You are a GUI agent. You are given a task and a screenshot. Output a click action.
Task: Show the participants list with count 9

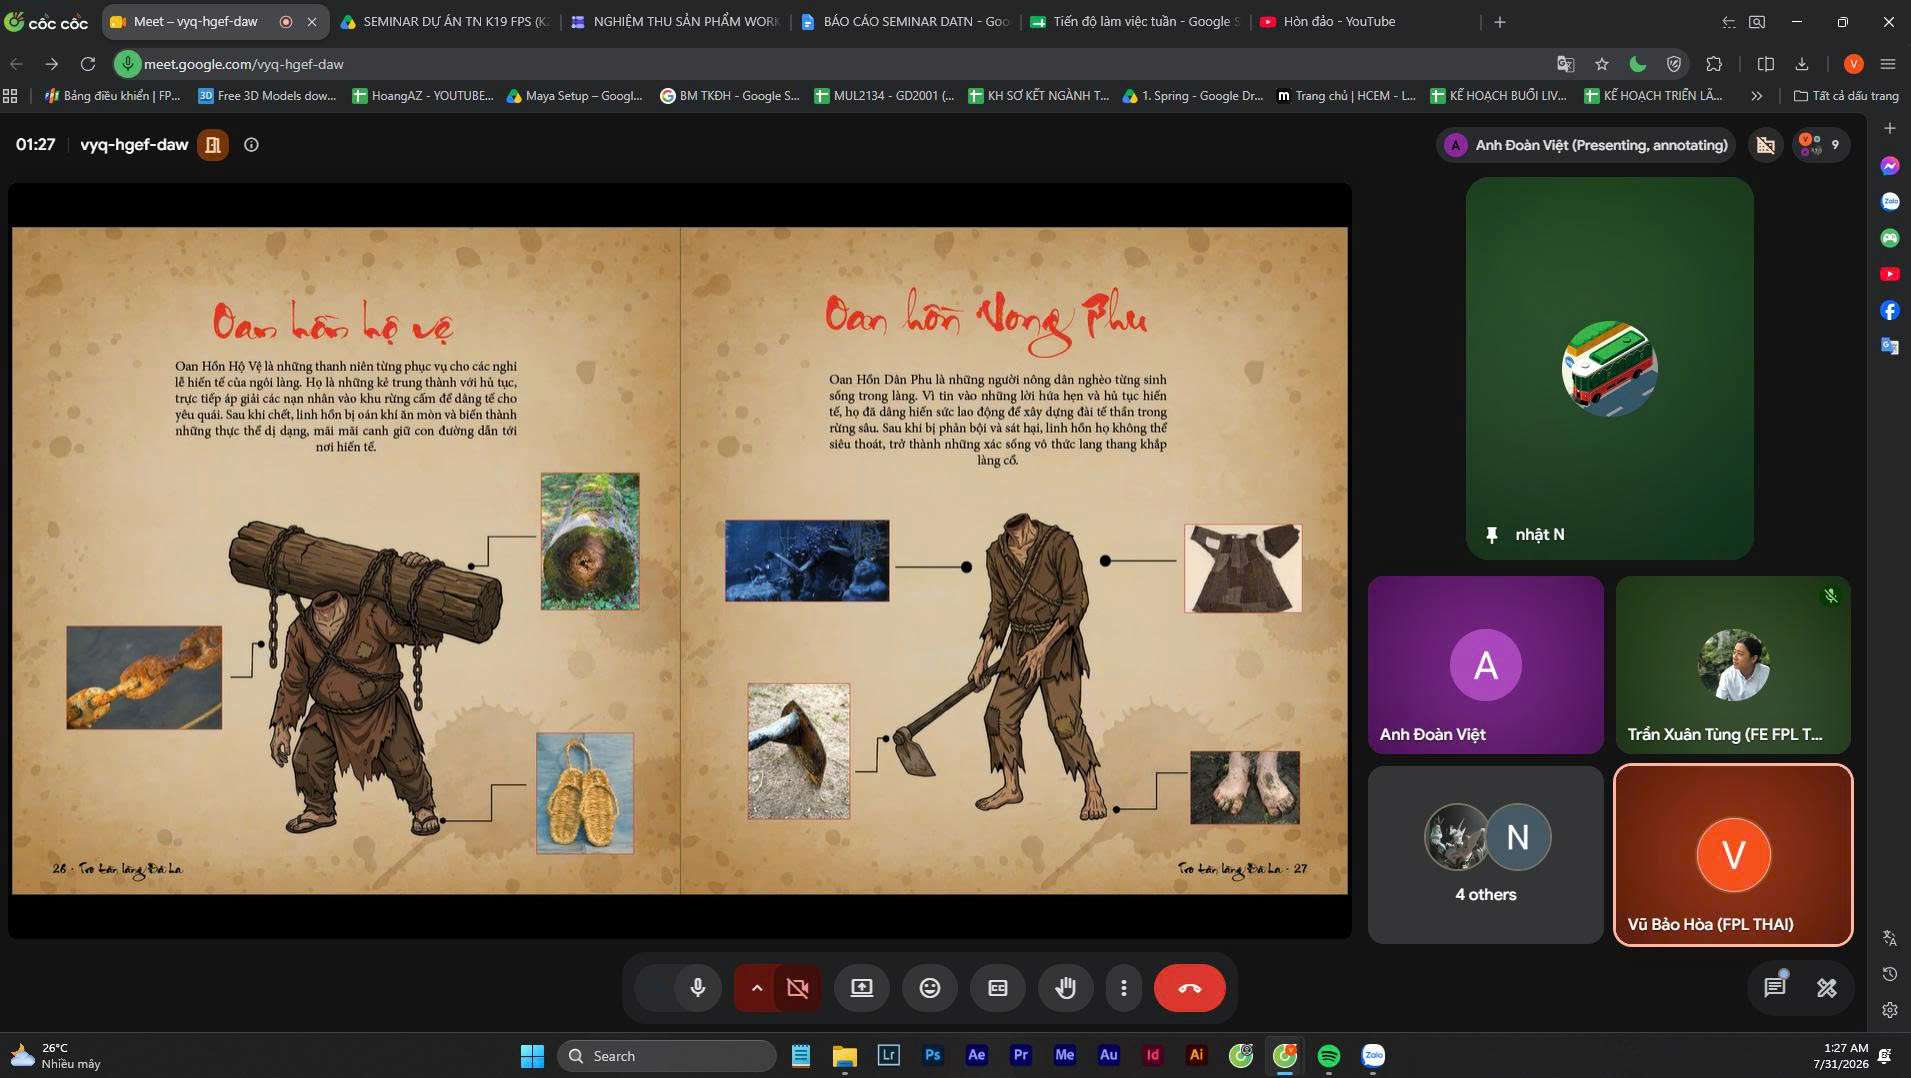1819,145
